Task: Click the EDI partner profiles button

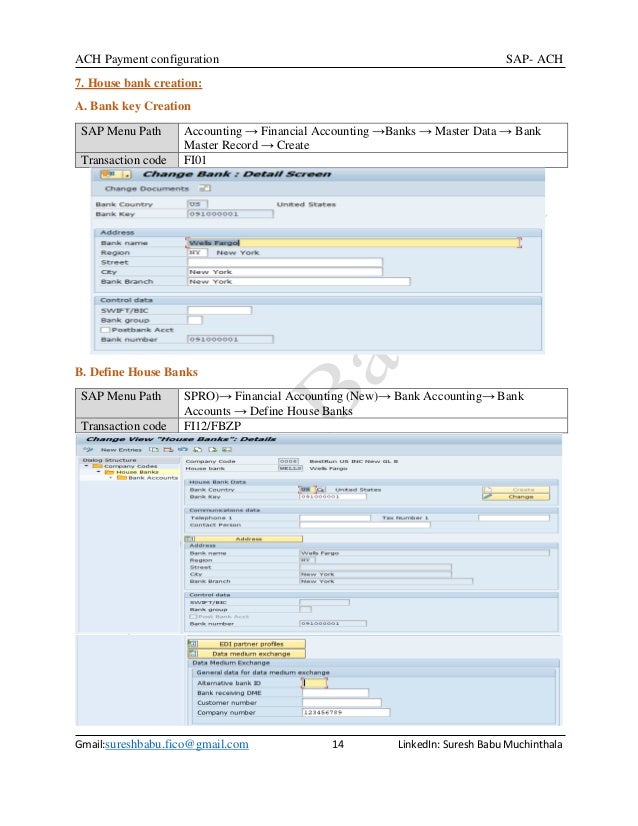Action: coord(247,644)
